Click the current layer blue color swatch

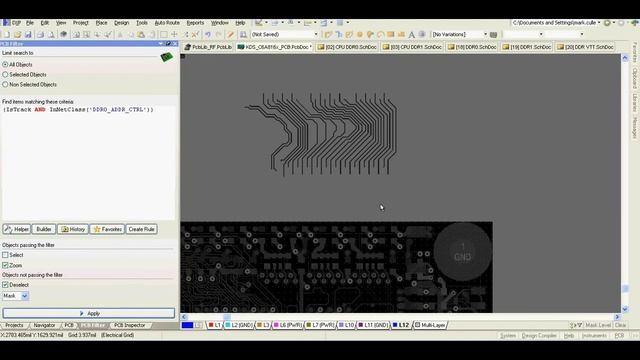pyautogui.click(x=187, y=325)
